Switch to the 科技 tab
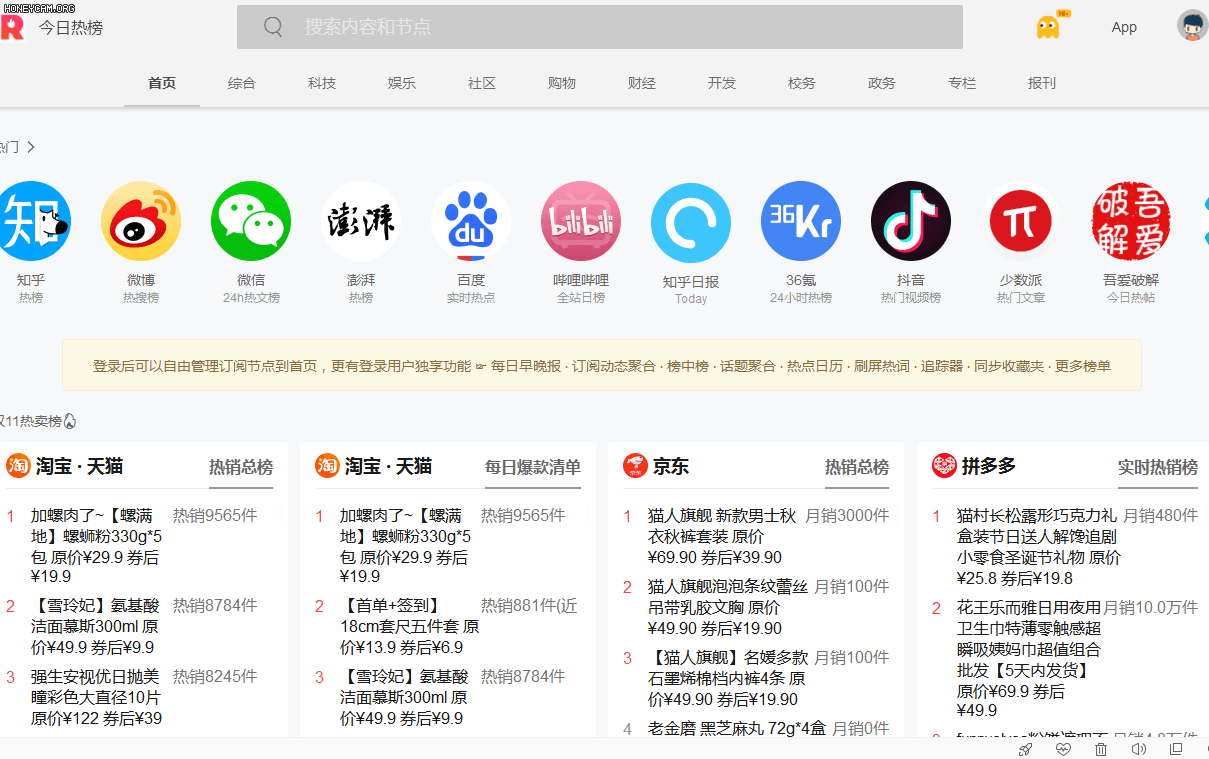This screenshot has height=759, width=1209. coord(322,83)
